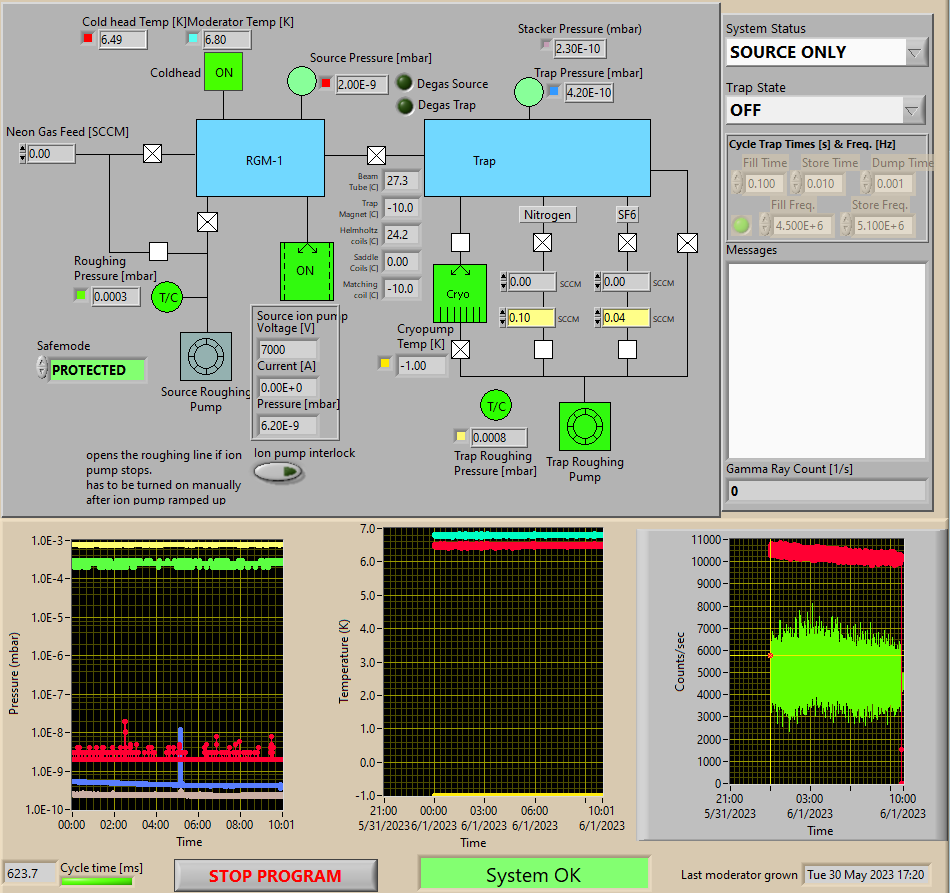950x893 pixels.
Task: Enable the Degas Source indicator
Action: point(405,84)
